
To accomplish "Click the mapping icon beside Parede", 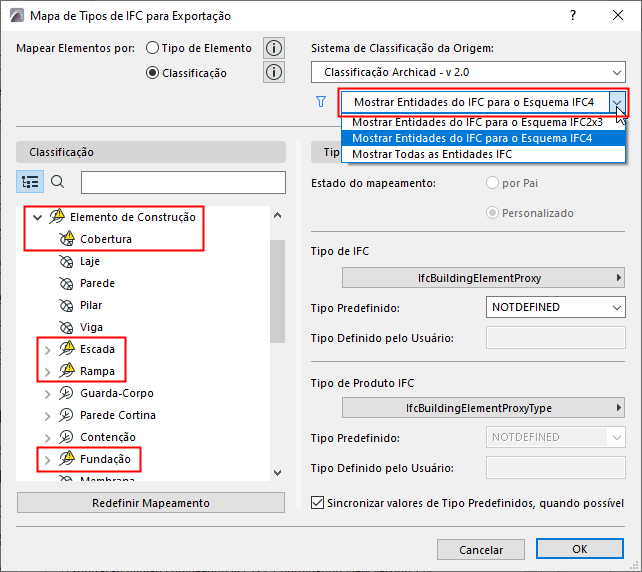I will [x=66, y=283].
